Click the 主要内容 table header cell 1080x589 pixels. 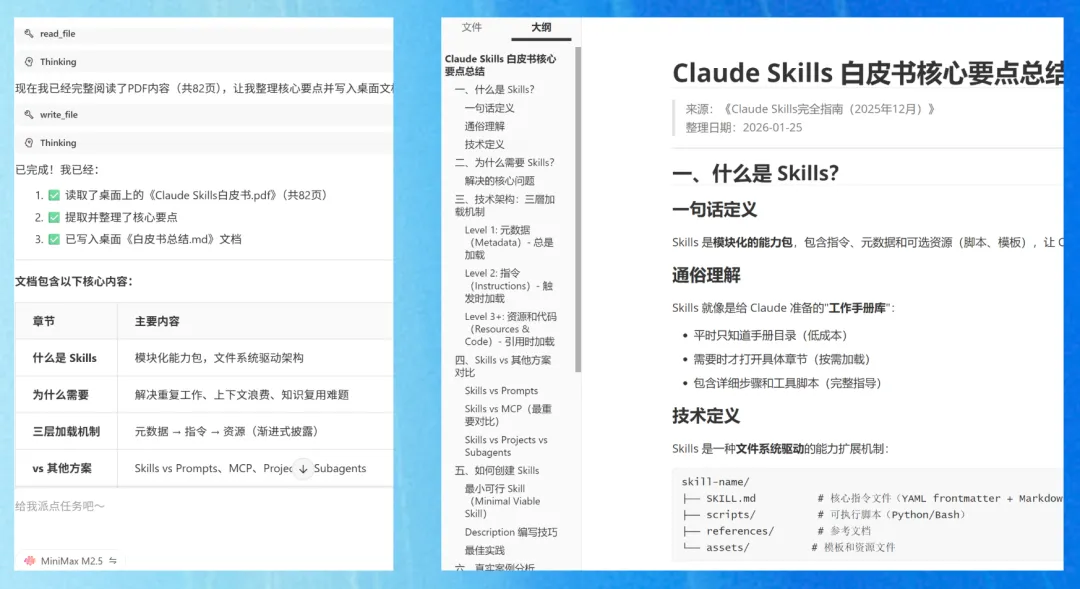pyautogui.click(x=256, y=321)
